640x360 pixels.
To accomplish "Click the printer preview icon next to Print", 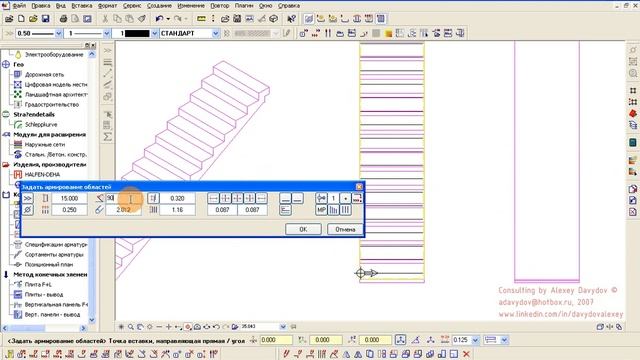I will click(x=75, y=19).
